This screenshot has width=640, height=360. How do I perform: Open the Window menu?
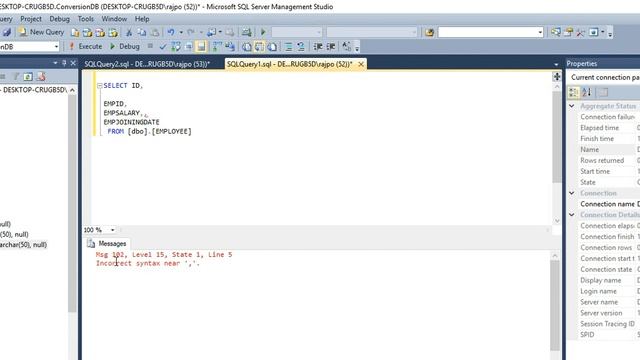(114, 19)
